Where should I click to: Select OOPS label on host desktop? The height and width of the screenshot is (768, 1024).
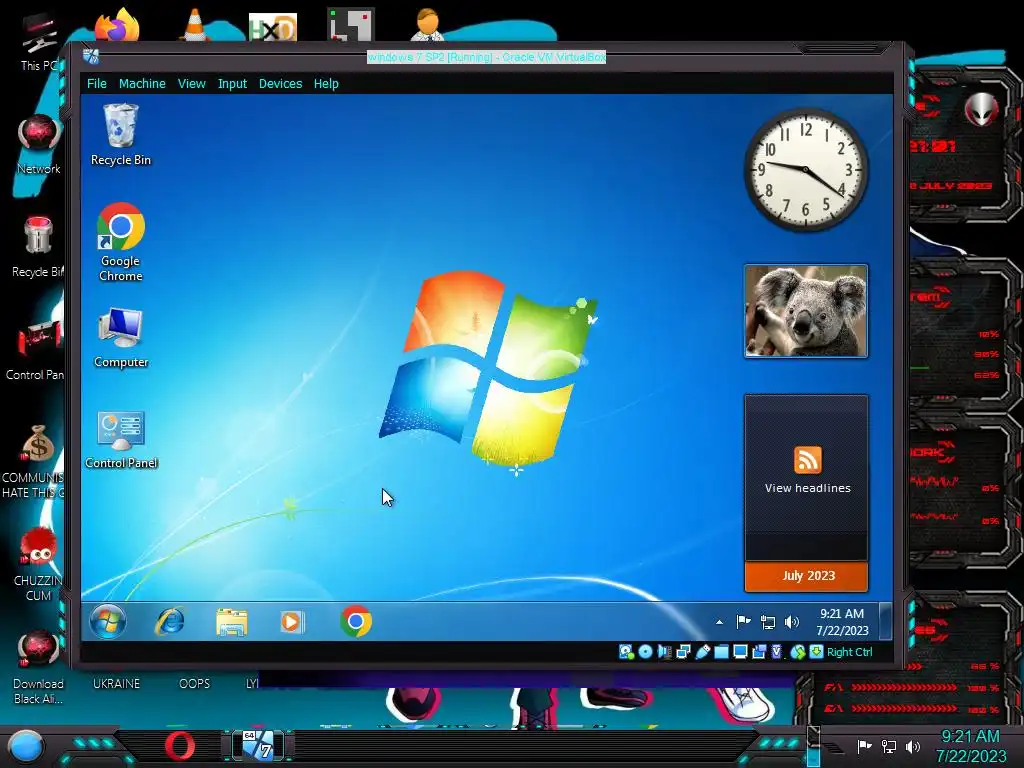pos(195,684)
